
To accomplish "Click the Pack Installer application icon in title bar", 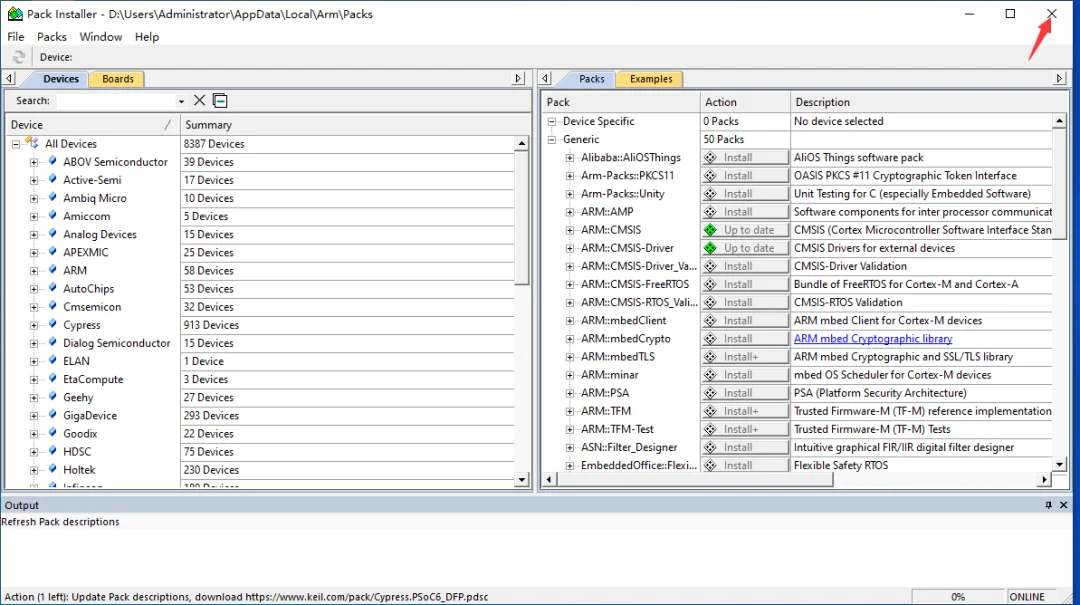I will [x=14, y=14].
